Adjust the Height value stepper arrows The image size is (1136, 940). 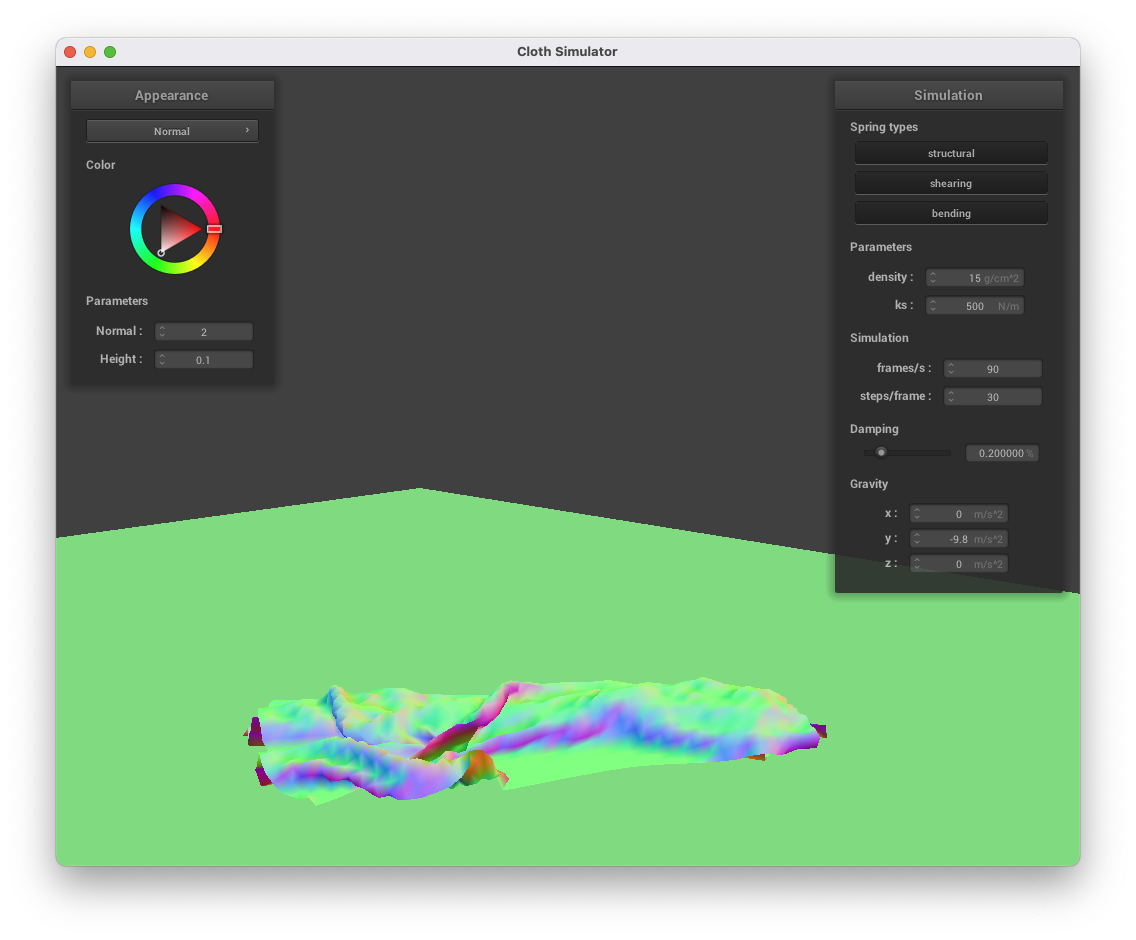pyautogui.click(x=162, y=359)
